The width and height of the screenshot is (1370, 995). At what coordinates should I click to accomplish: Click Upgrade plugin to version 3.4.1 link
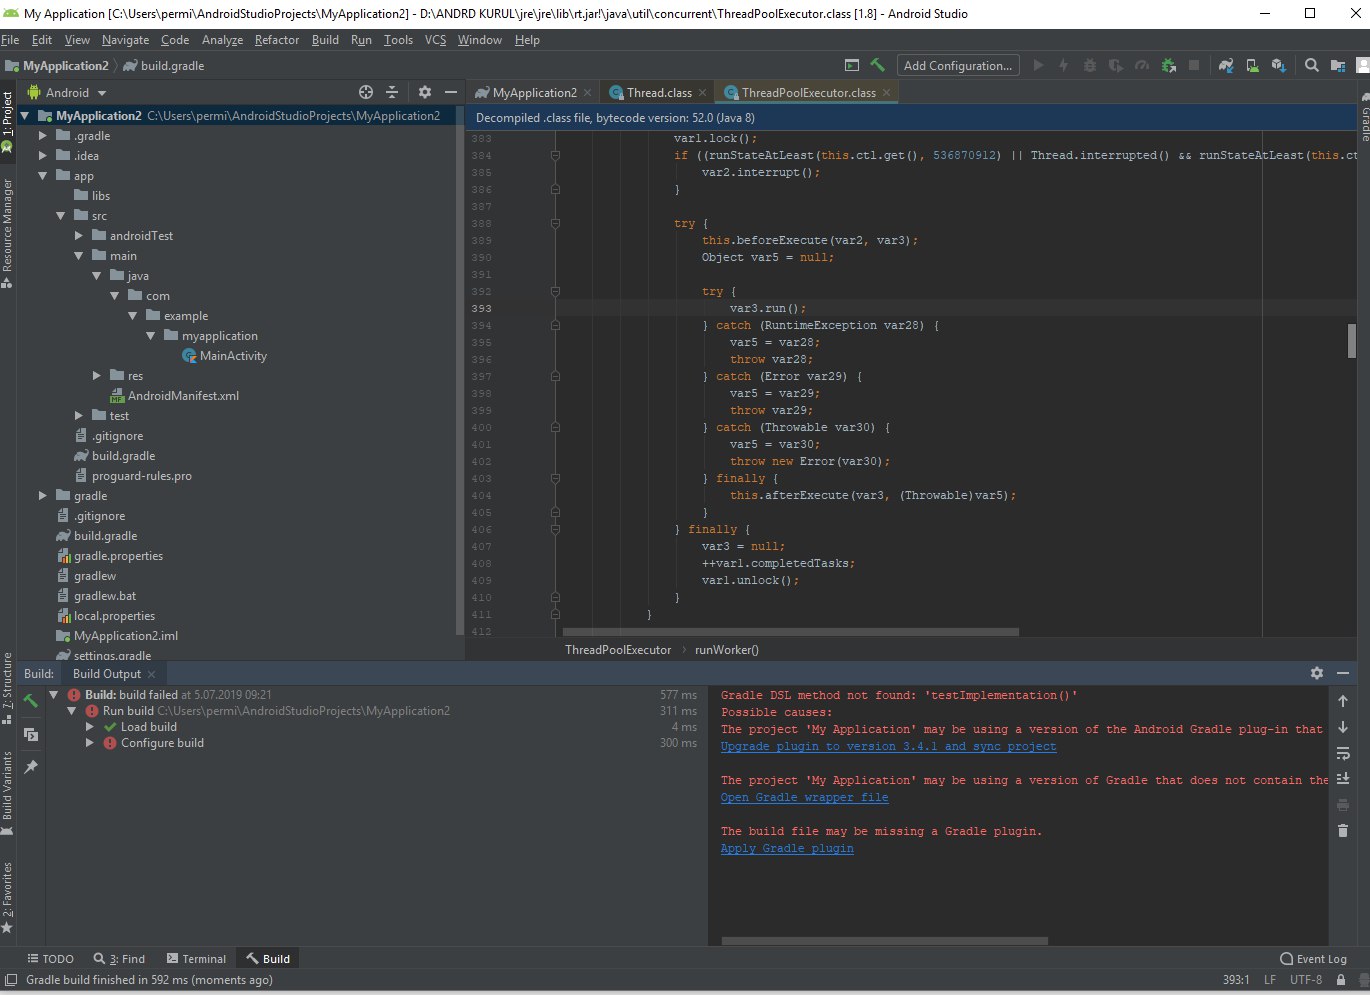click(x=888, y=746)
